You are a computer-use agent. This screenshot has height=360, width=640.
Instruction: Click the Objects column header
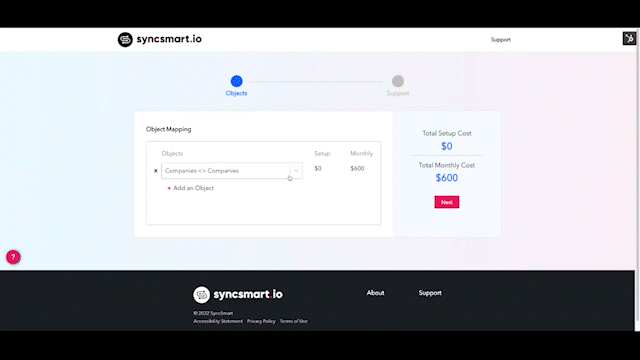(x=172, y=153)
